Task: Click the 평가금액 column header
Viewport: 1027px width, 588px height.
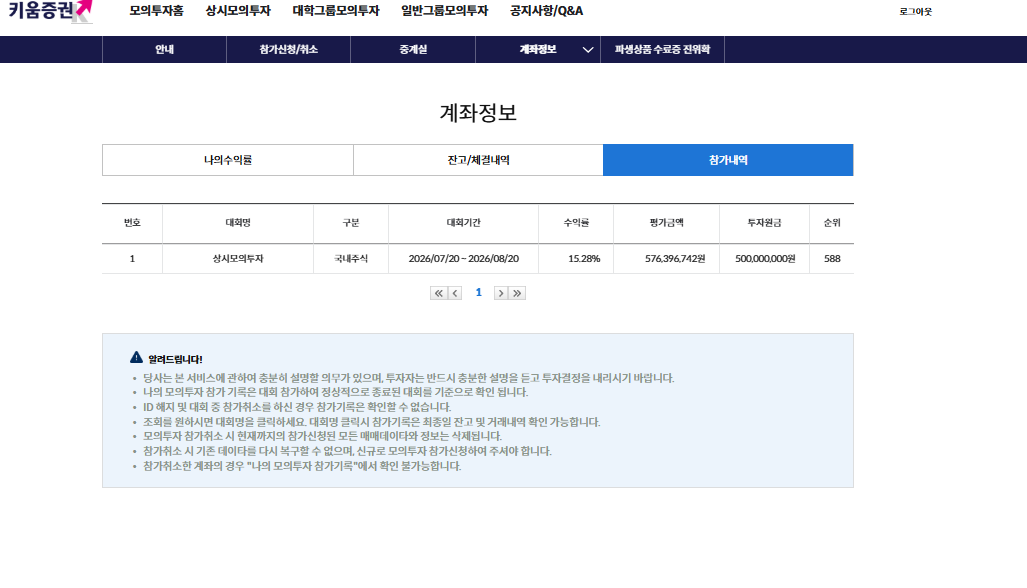Action: pyautogui.click(x=667, y=223)
